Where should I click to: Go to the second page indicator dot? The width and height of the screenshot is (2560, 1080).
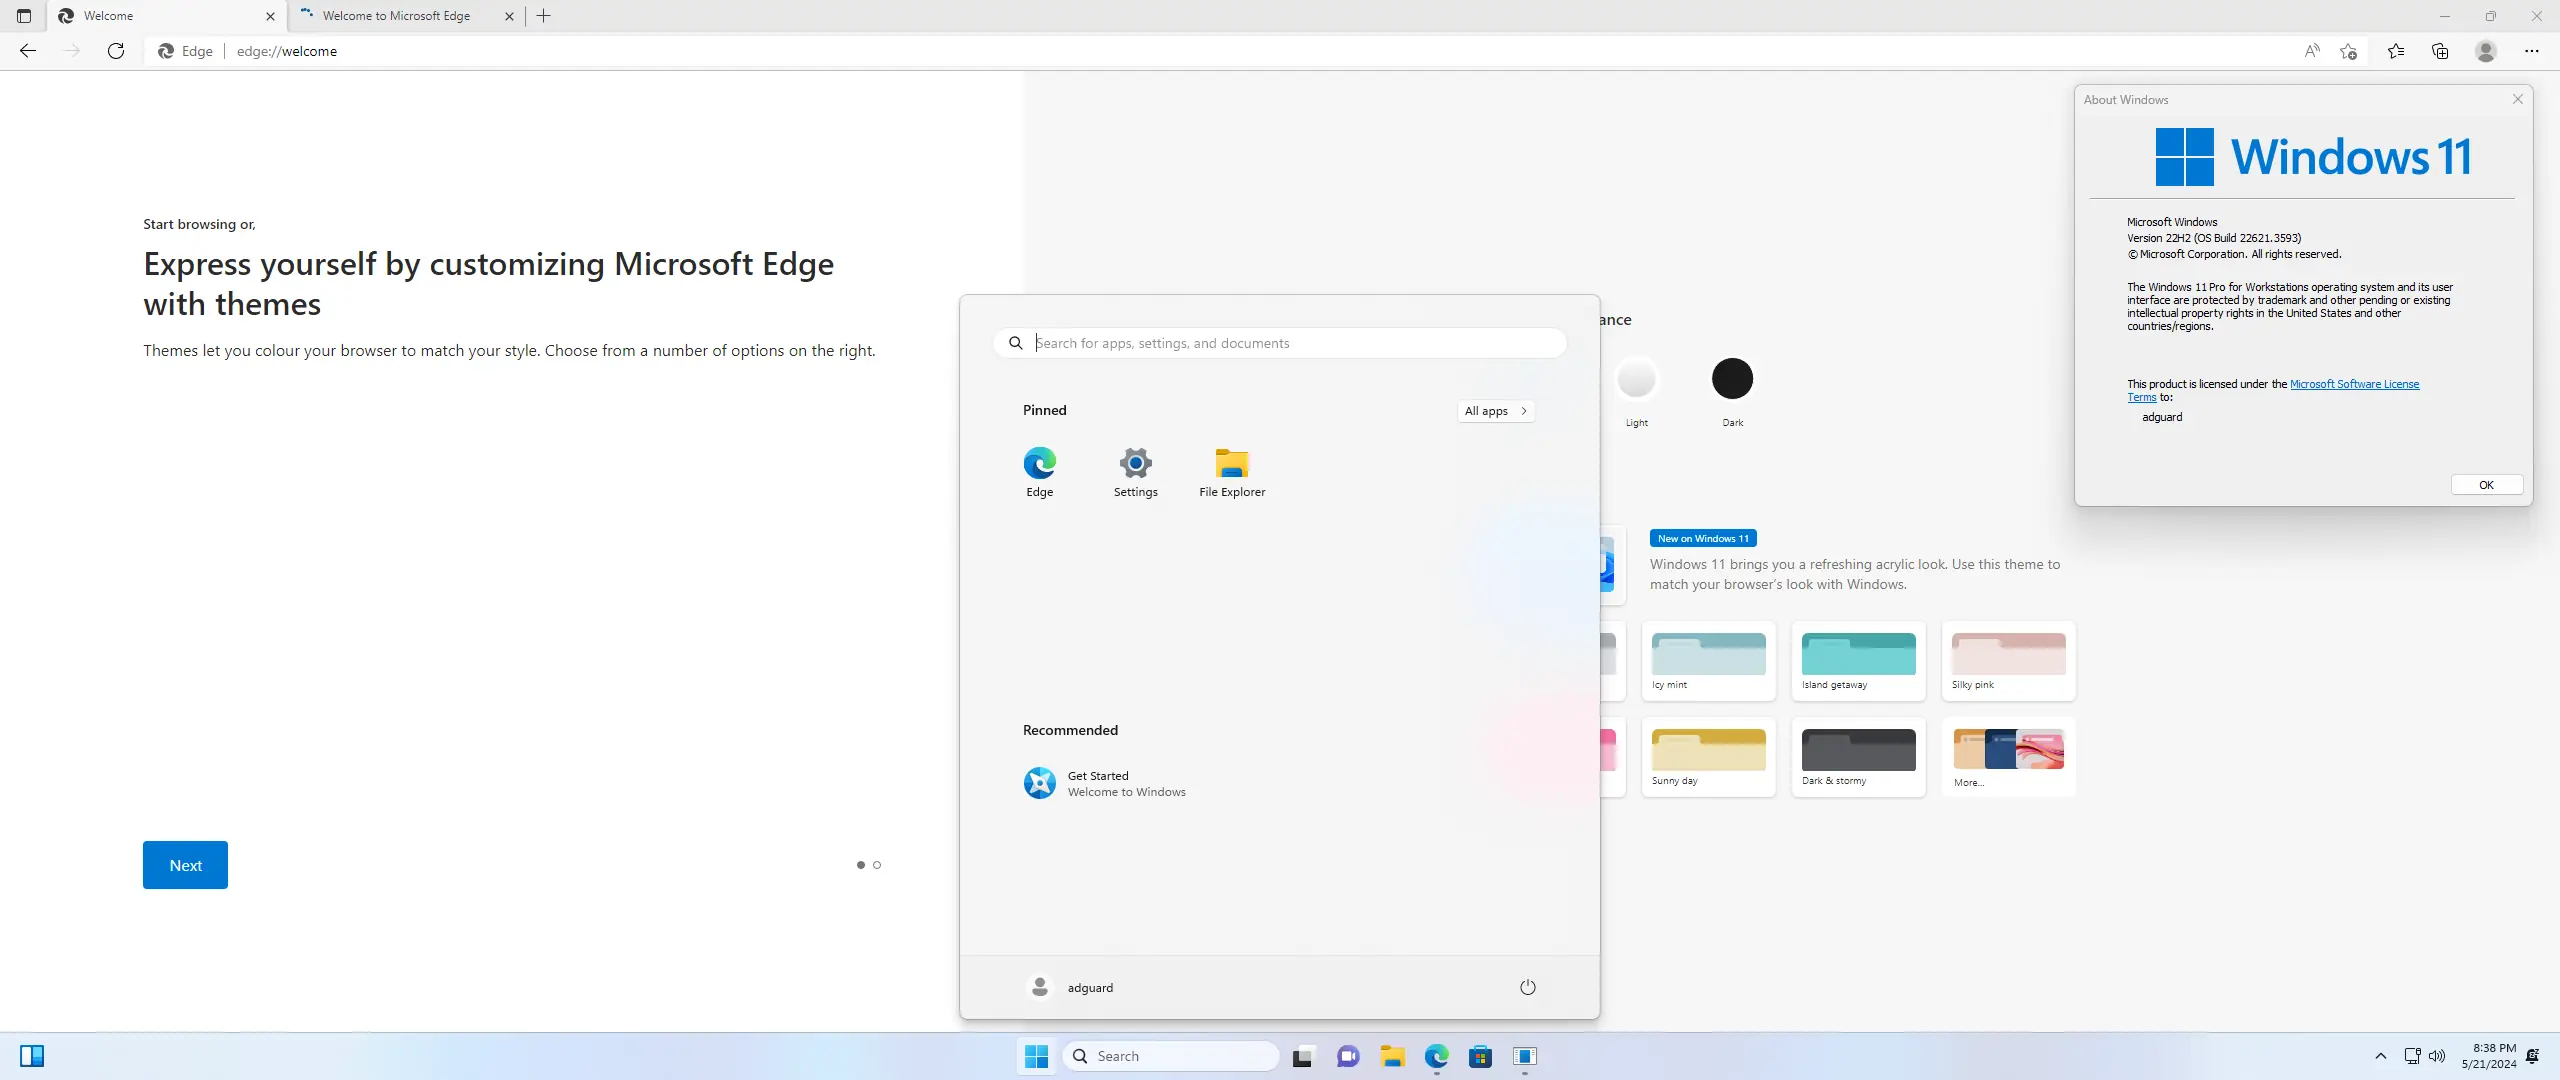click(x=877, y=865)
